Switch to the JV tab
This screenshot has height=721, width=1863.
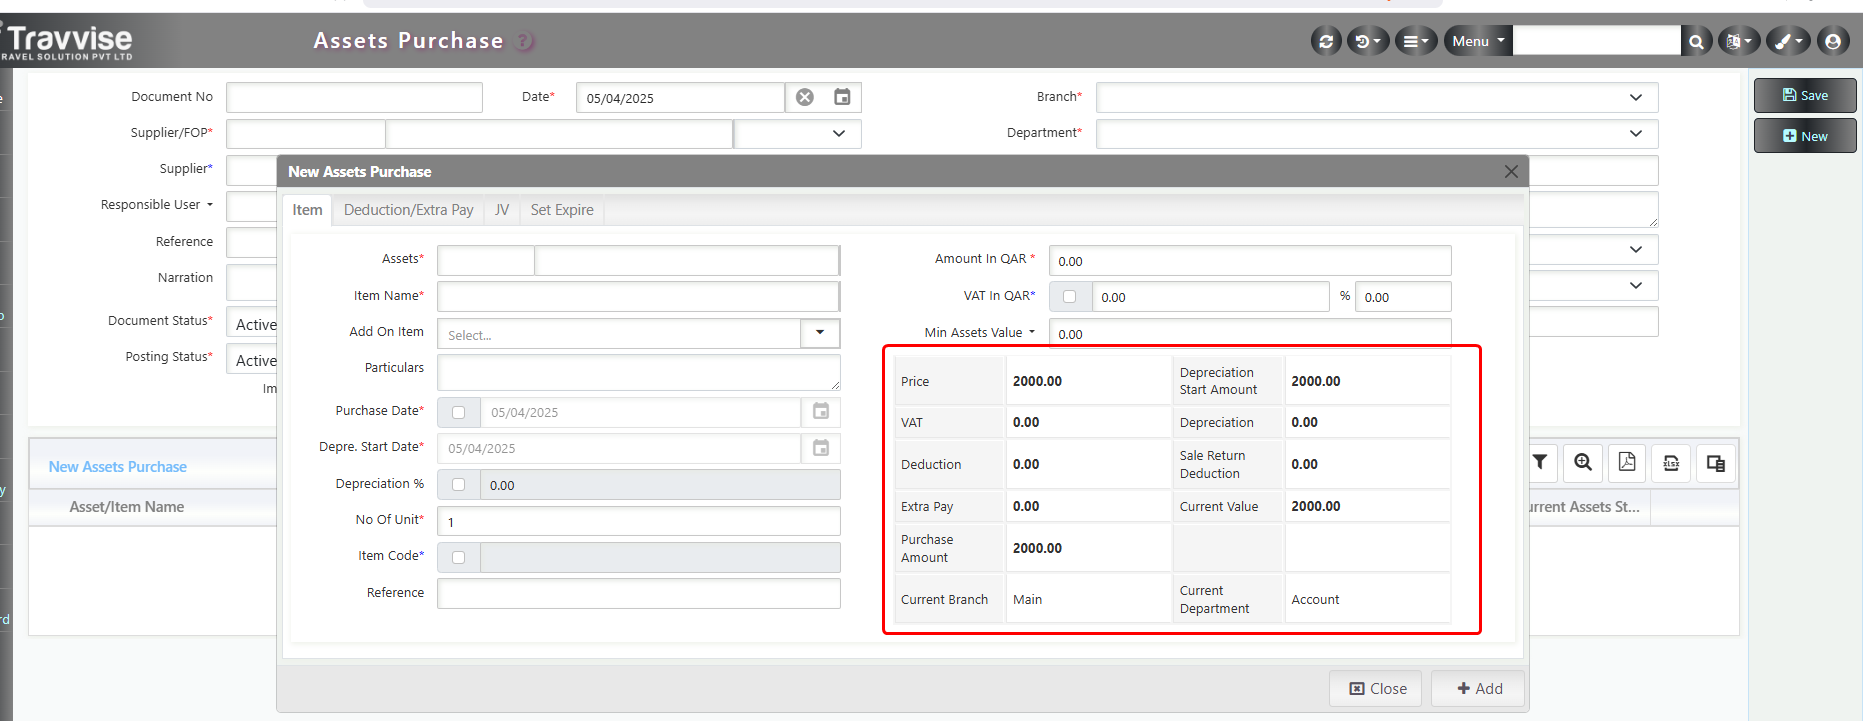pos(502,210)
